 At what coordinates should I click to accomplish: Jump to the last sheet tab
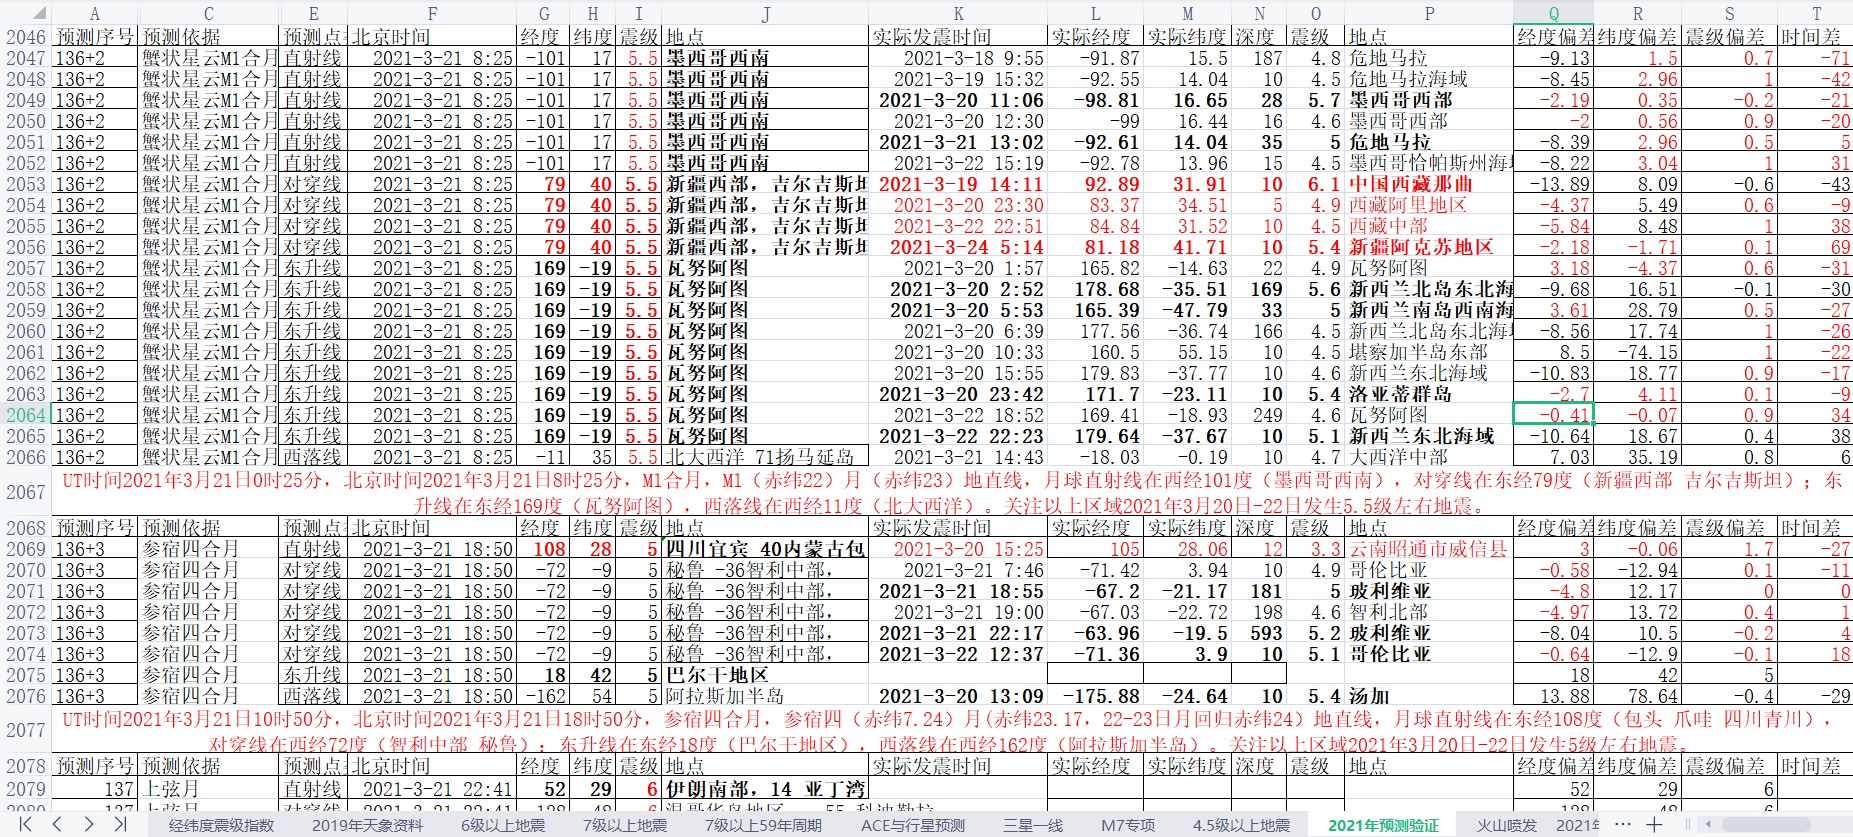click(121, 825)
